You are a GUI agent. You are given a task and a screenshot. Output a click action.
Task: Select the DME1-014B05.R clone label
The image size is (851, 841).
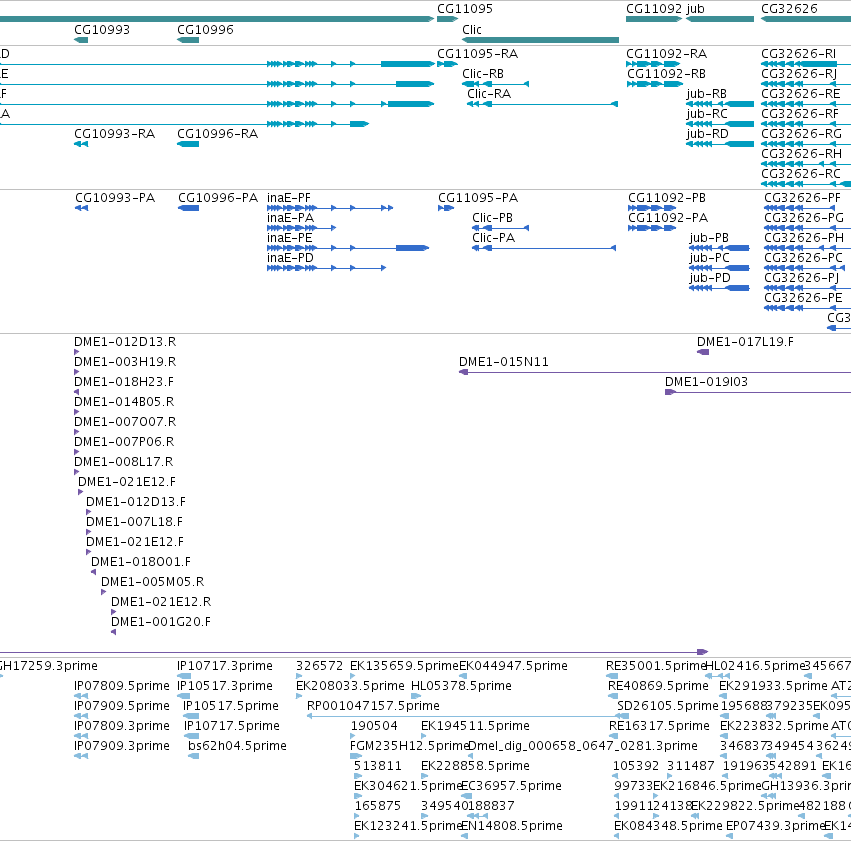point(124,403)
